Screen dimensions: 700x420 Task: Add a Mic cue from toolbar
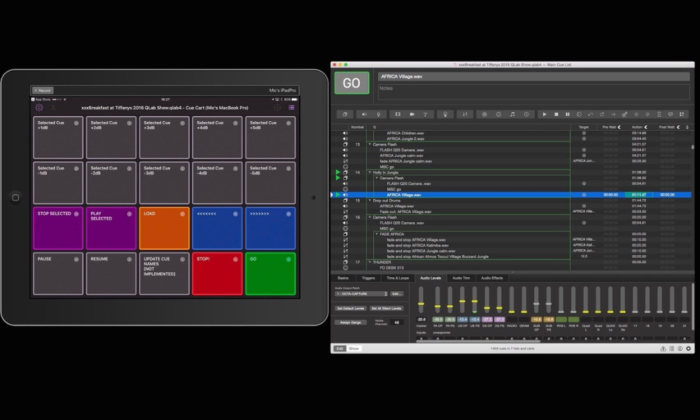pos(379,114)
